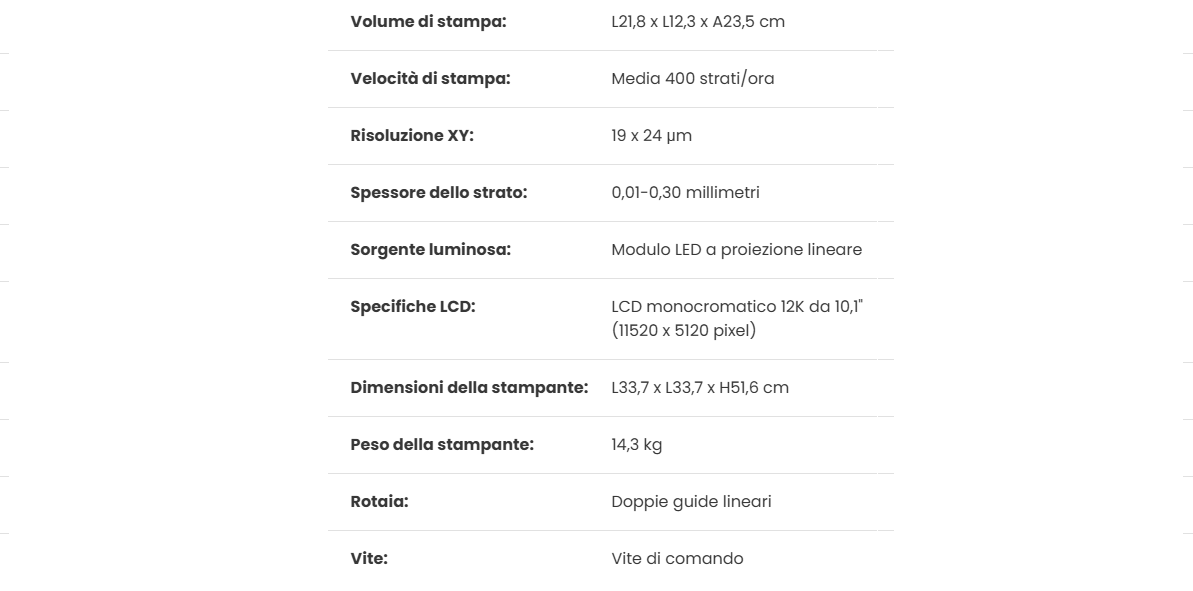Select the "19 x 24 μm" resolution value
This screenshot has height=591, width=1193.
click(x=651, y=136)
